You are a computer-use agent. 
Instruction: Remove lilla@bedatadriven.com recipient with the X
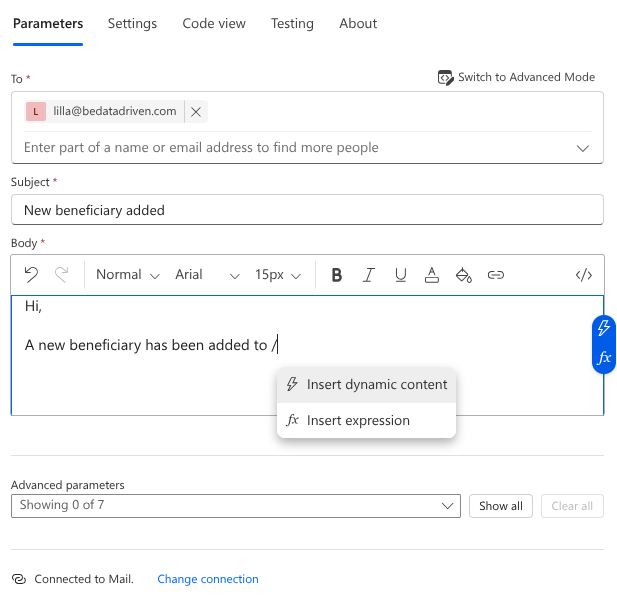(196, 112)
